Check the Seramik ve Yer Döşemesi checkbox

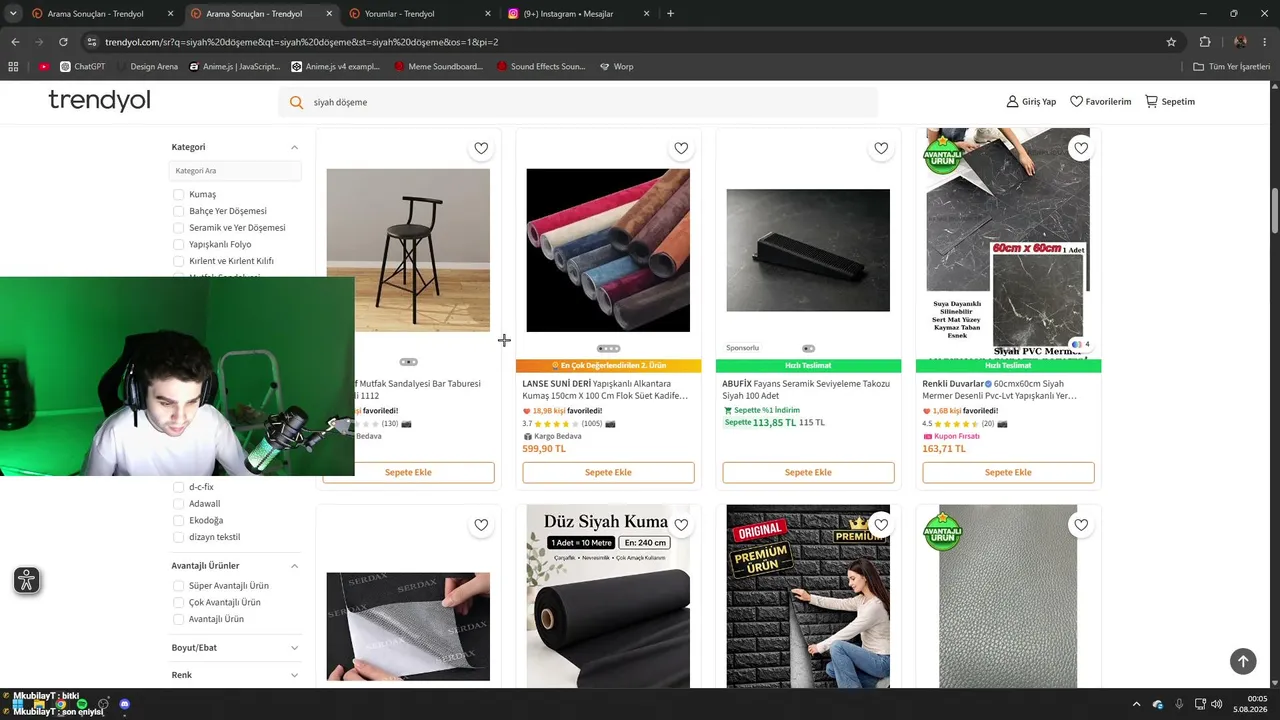(178, 227)
